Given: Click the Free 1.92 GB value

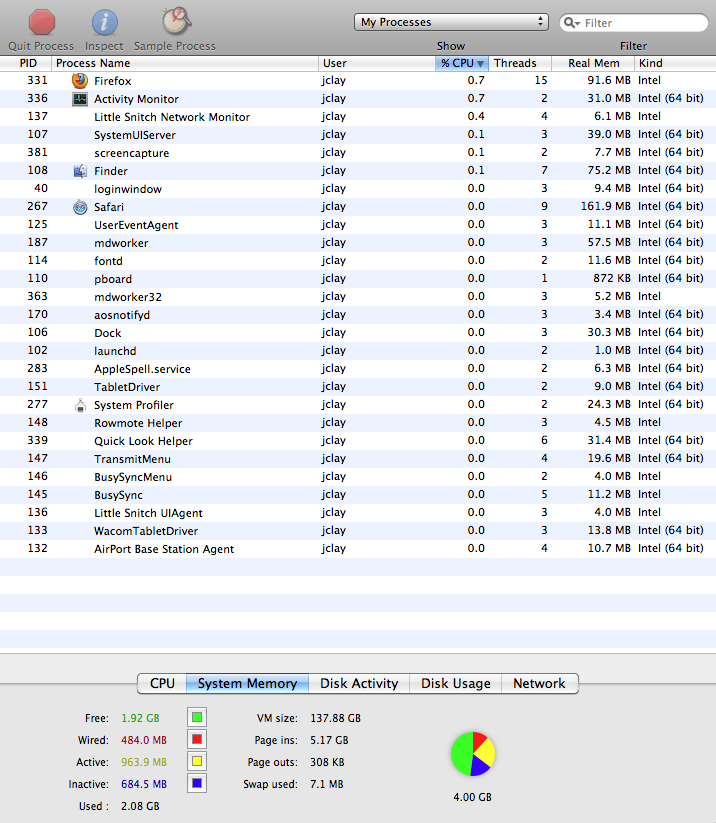Looking at the screenshot, I should click(x=140, y=718).
